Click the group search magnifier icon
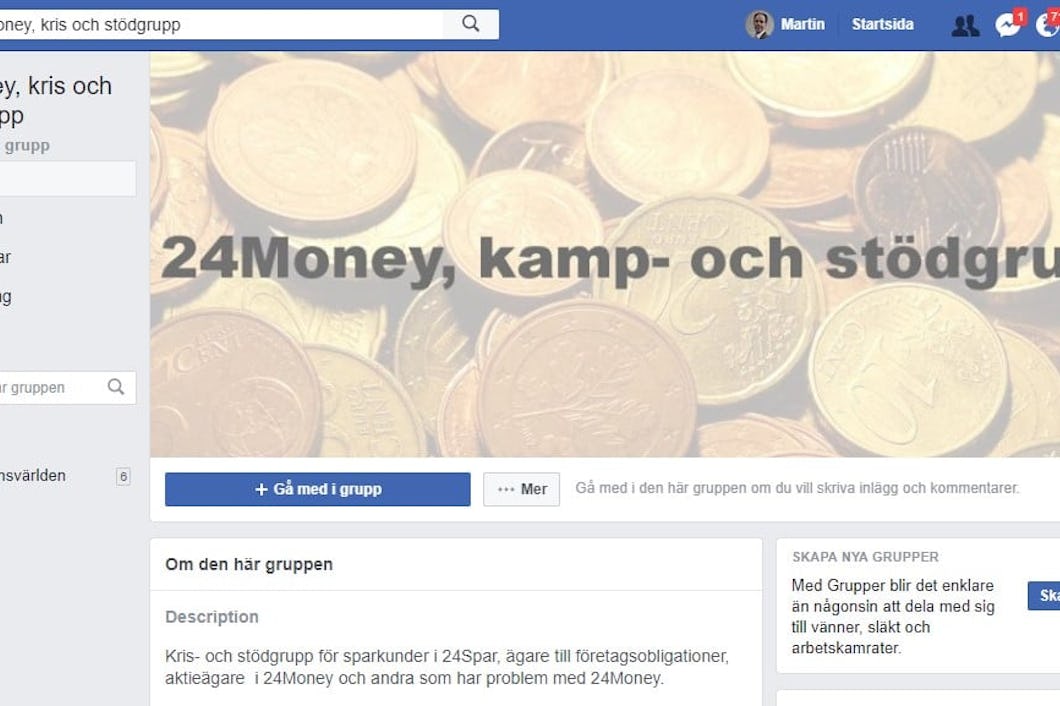Screen dimensions: 1060x706 pos(116,387)
